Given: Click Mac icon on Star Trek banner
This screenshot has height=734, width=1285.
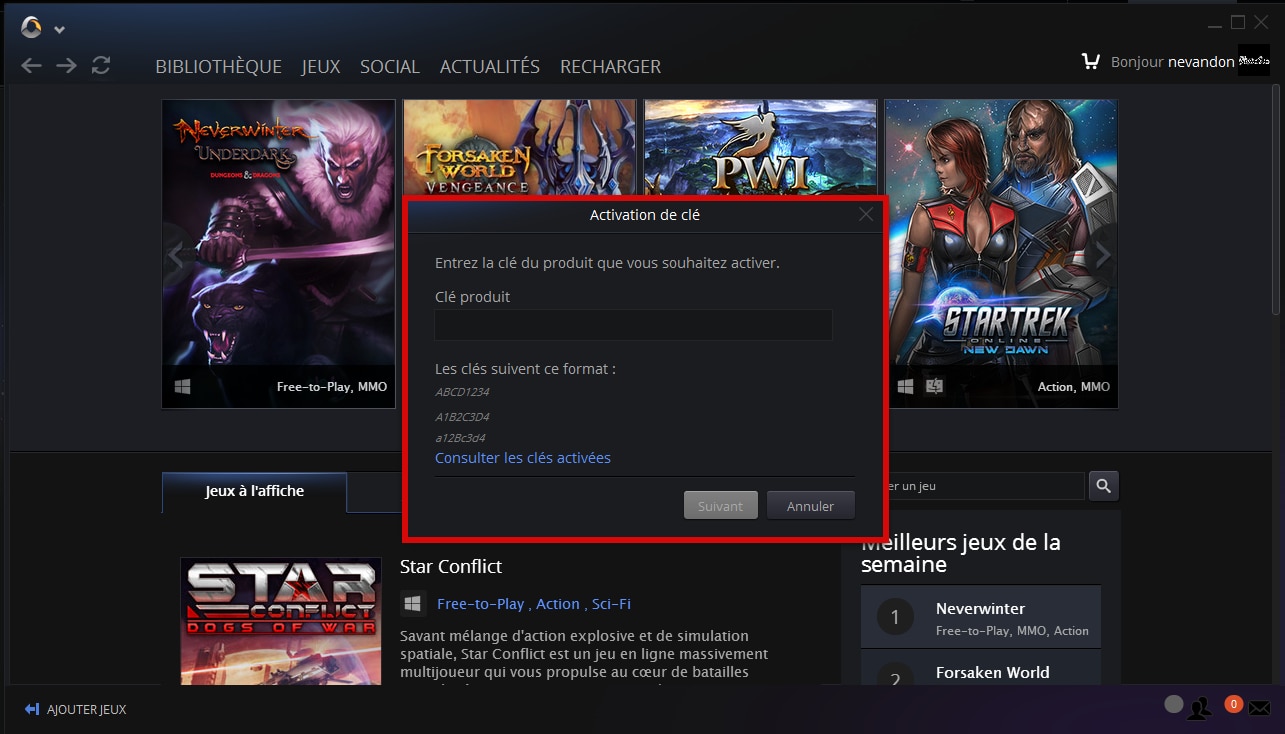Looking at the screenshot, I should click(x=934, y=386).
